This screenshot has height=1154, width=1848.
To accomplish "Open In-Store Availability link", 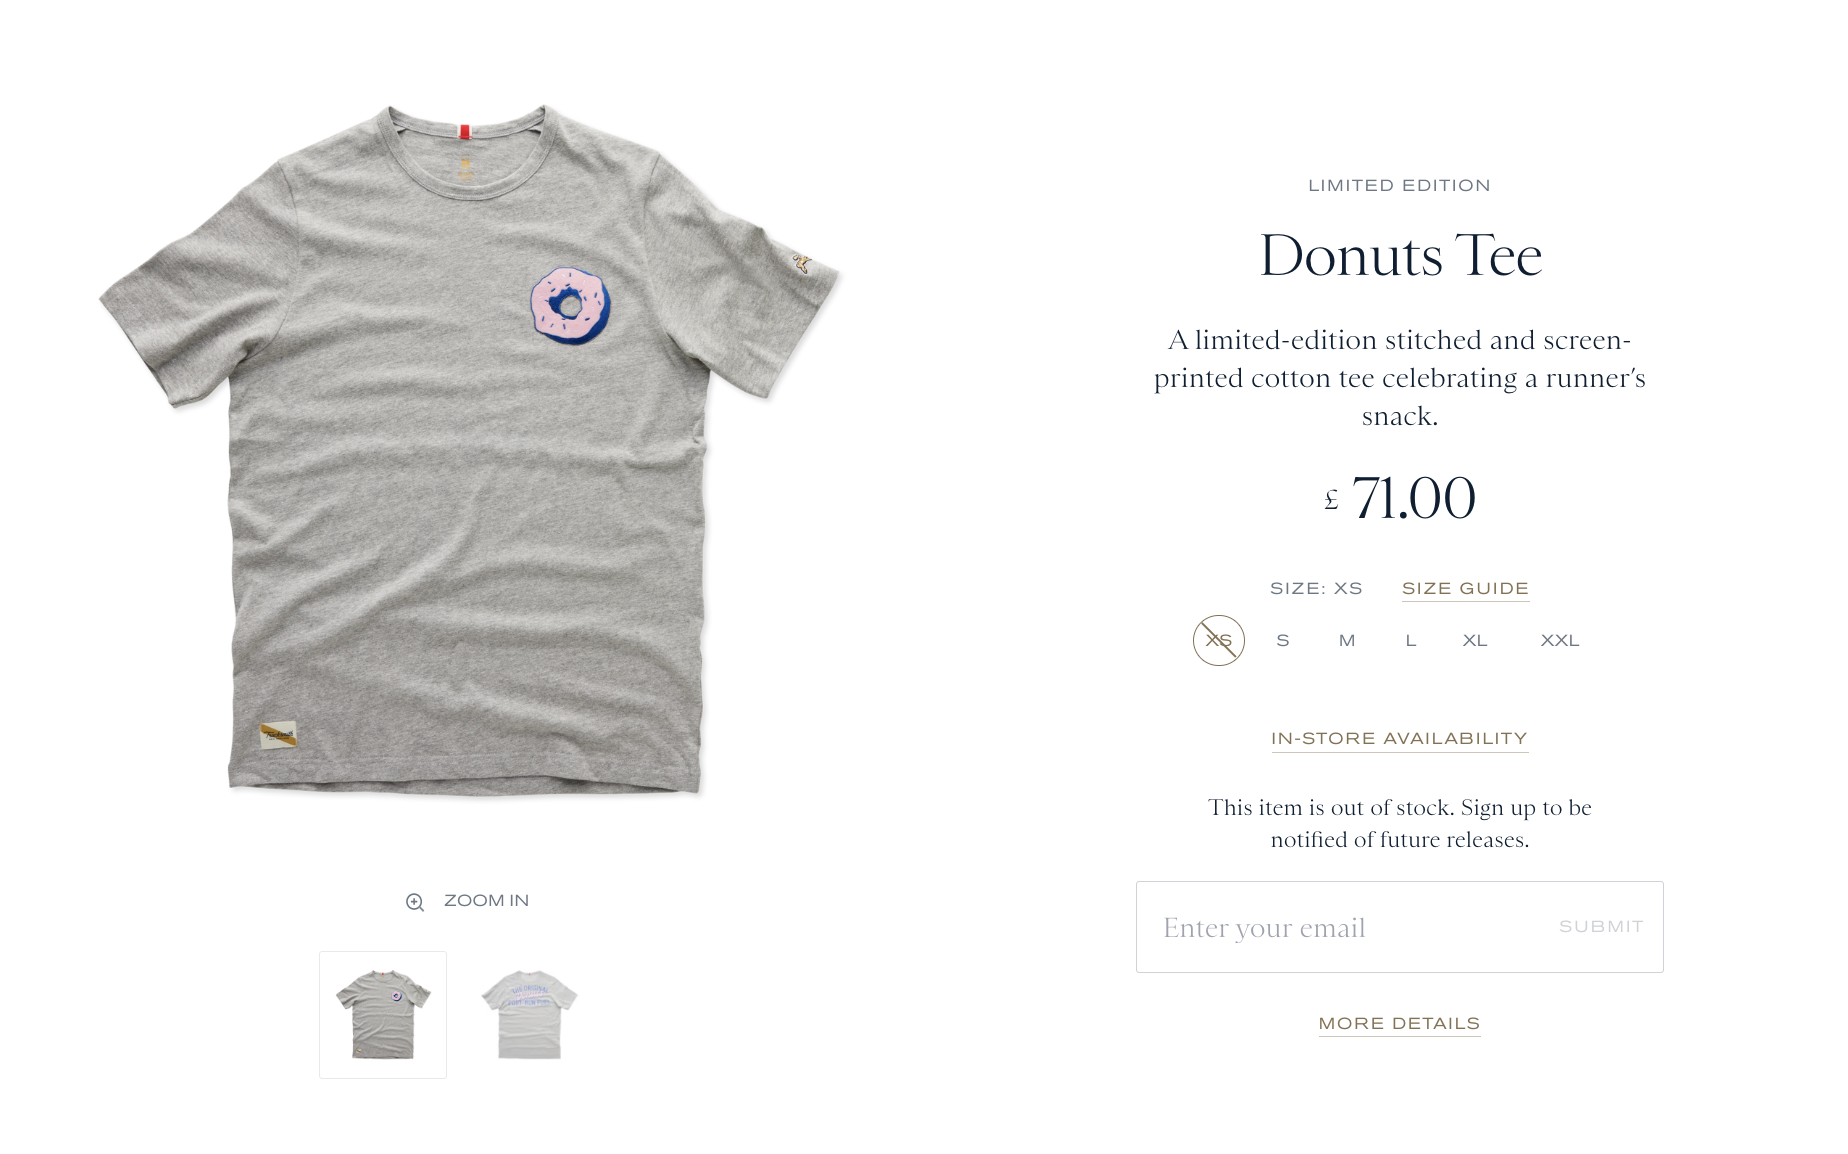I will (x=1399, y=739).
